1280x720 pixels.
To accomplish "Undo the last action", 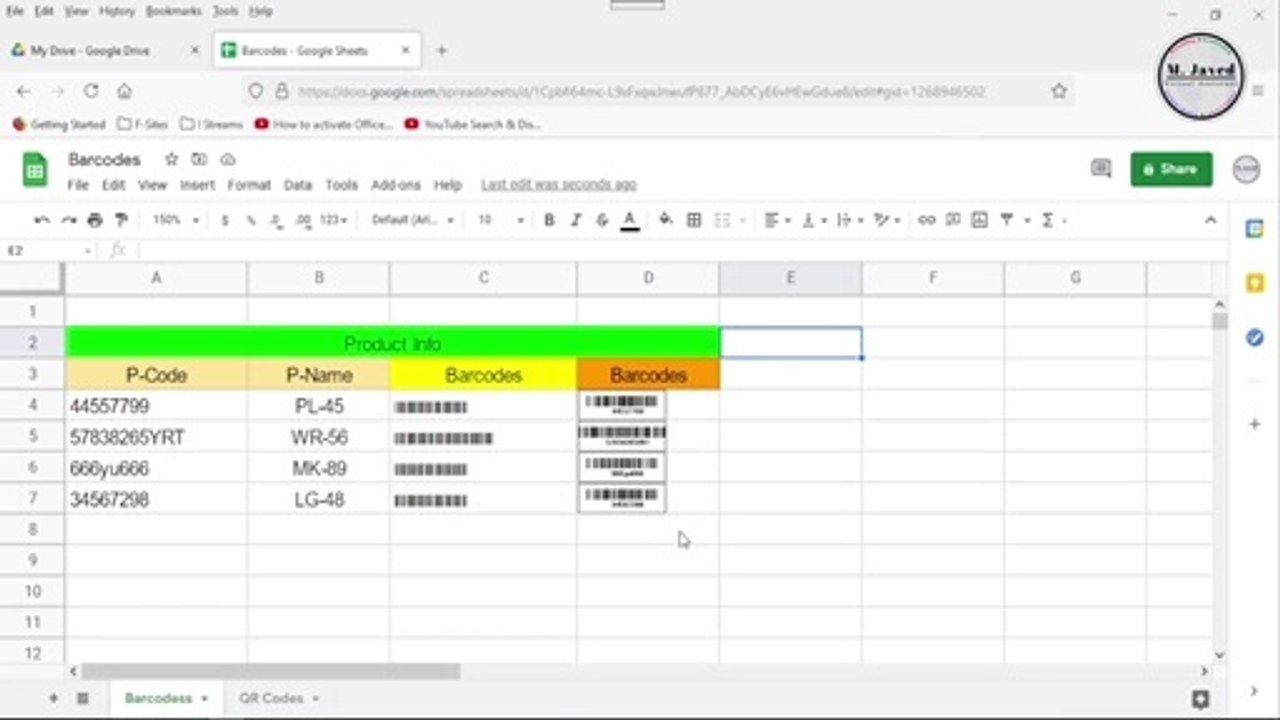I will pos(42,220).
